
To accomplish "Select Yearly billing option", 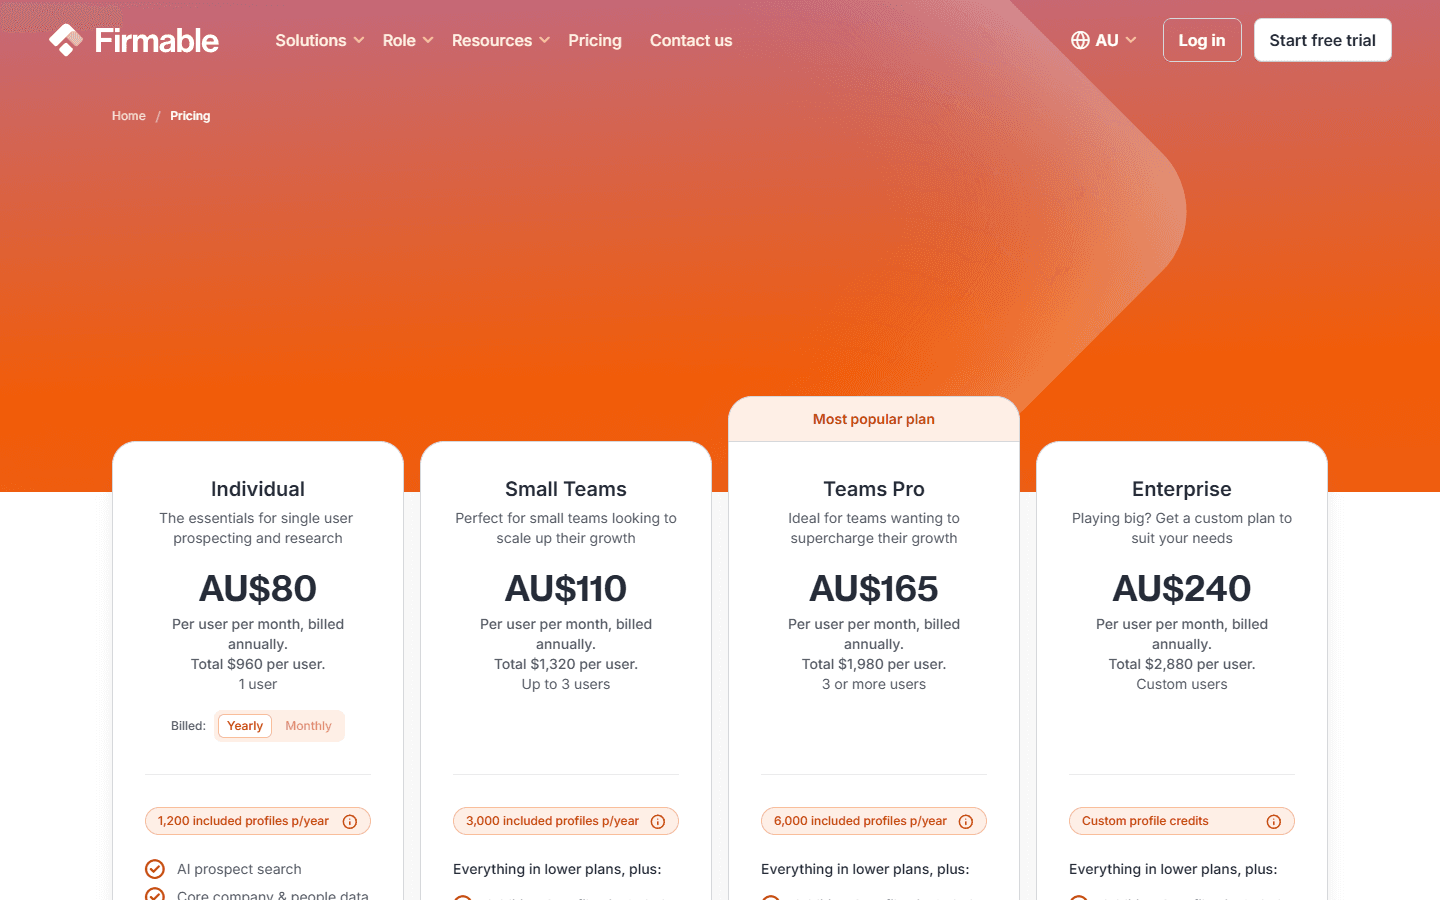I will (x=244, y=725).
